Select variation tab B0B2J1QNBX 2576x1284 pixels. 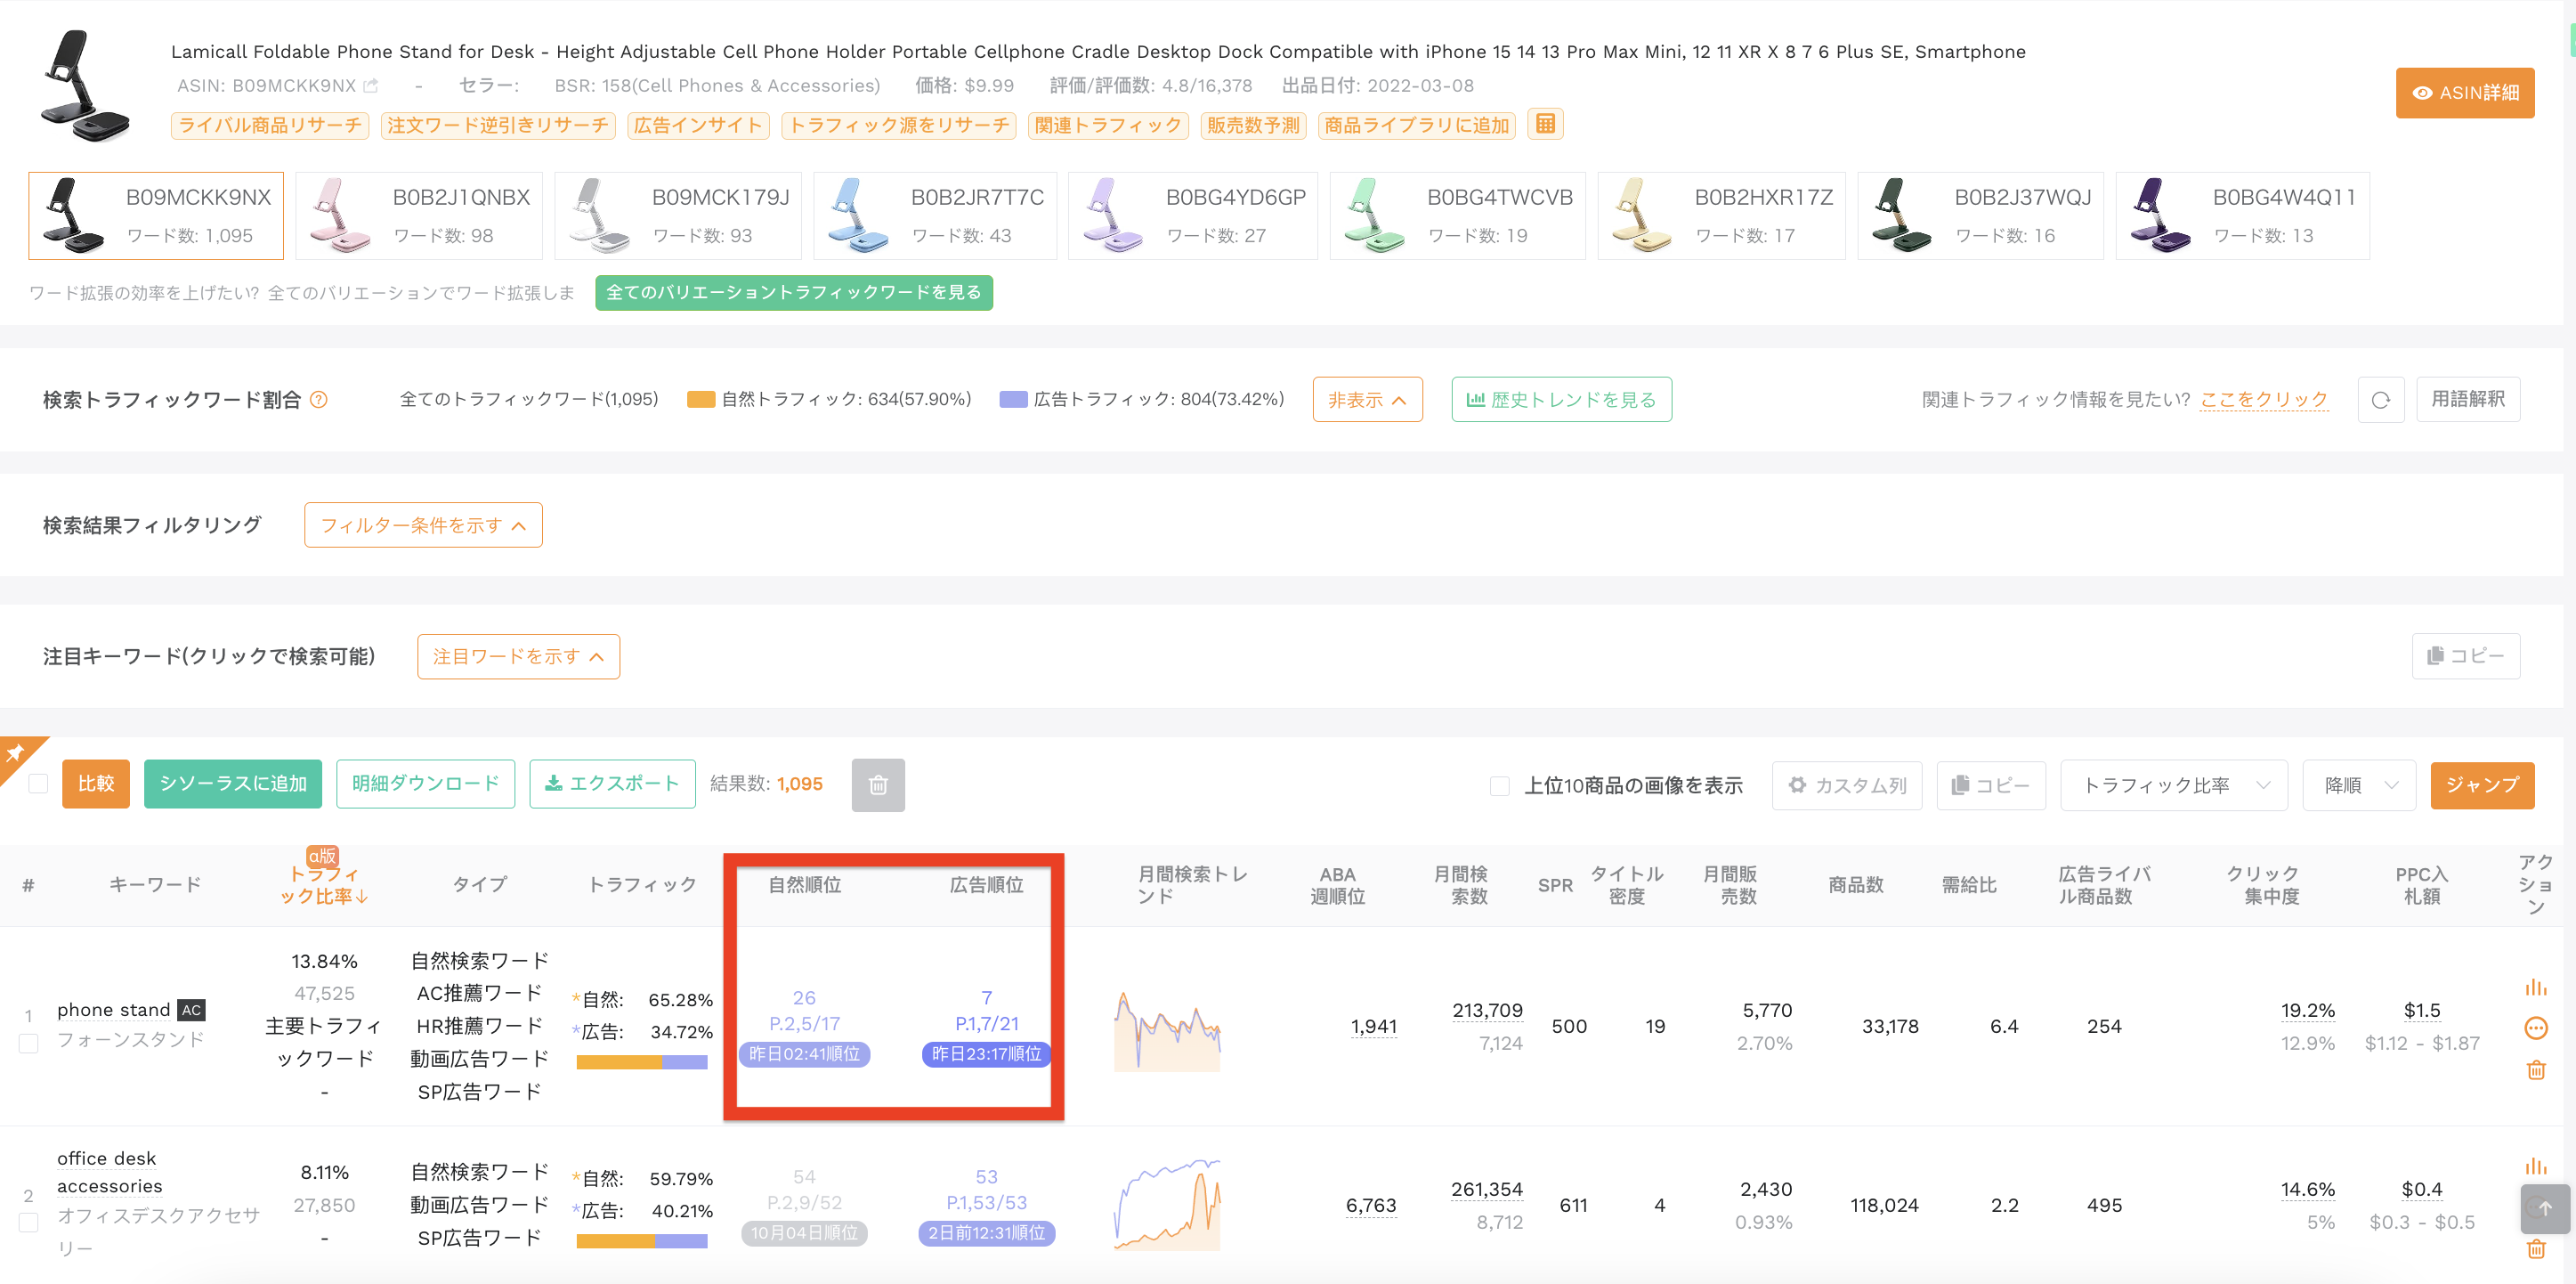point(418,216)
